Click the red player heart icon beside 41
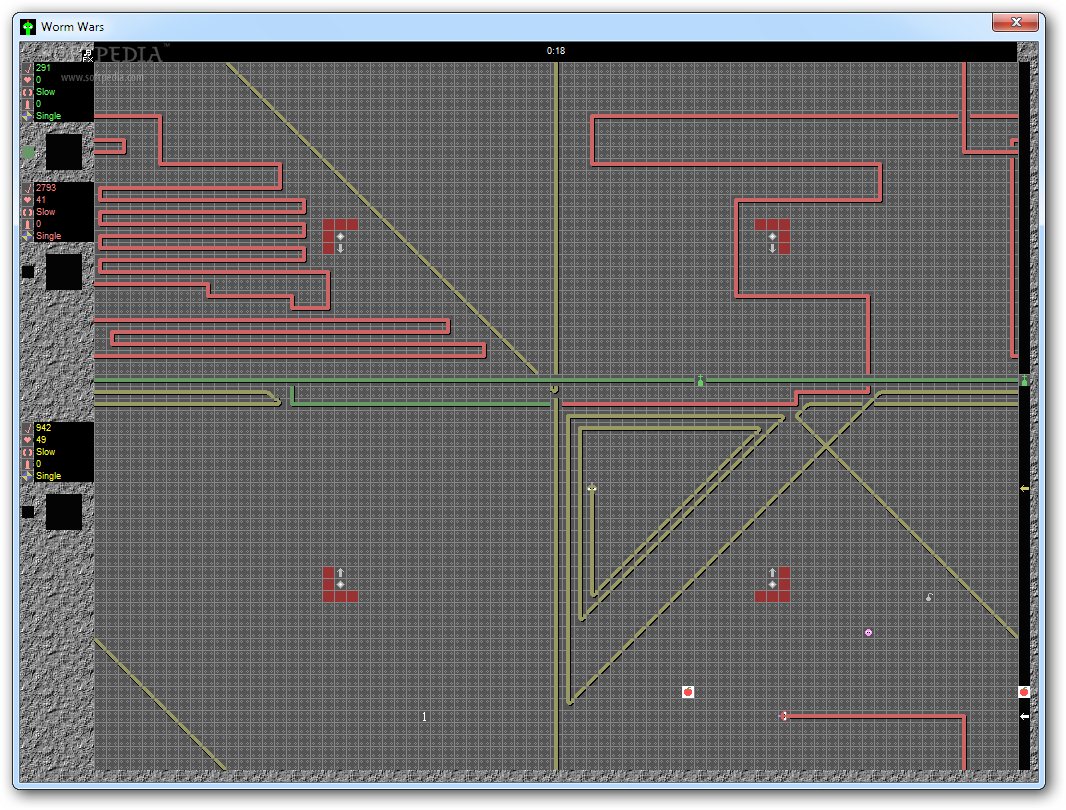 28,201
